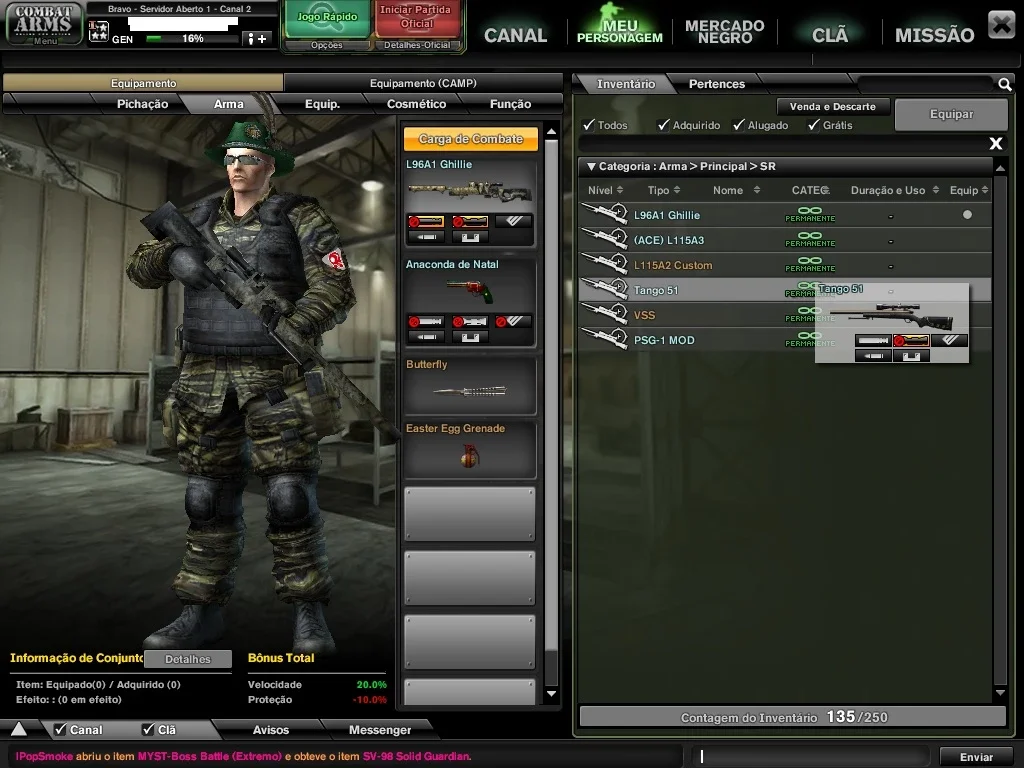This screenshot has height=768, width=1024.
Task: Click the Anaconda de Natal revolver image
Action: pos(470,291)
